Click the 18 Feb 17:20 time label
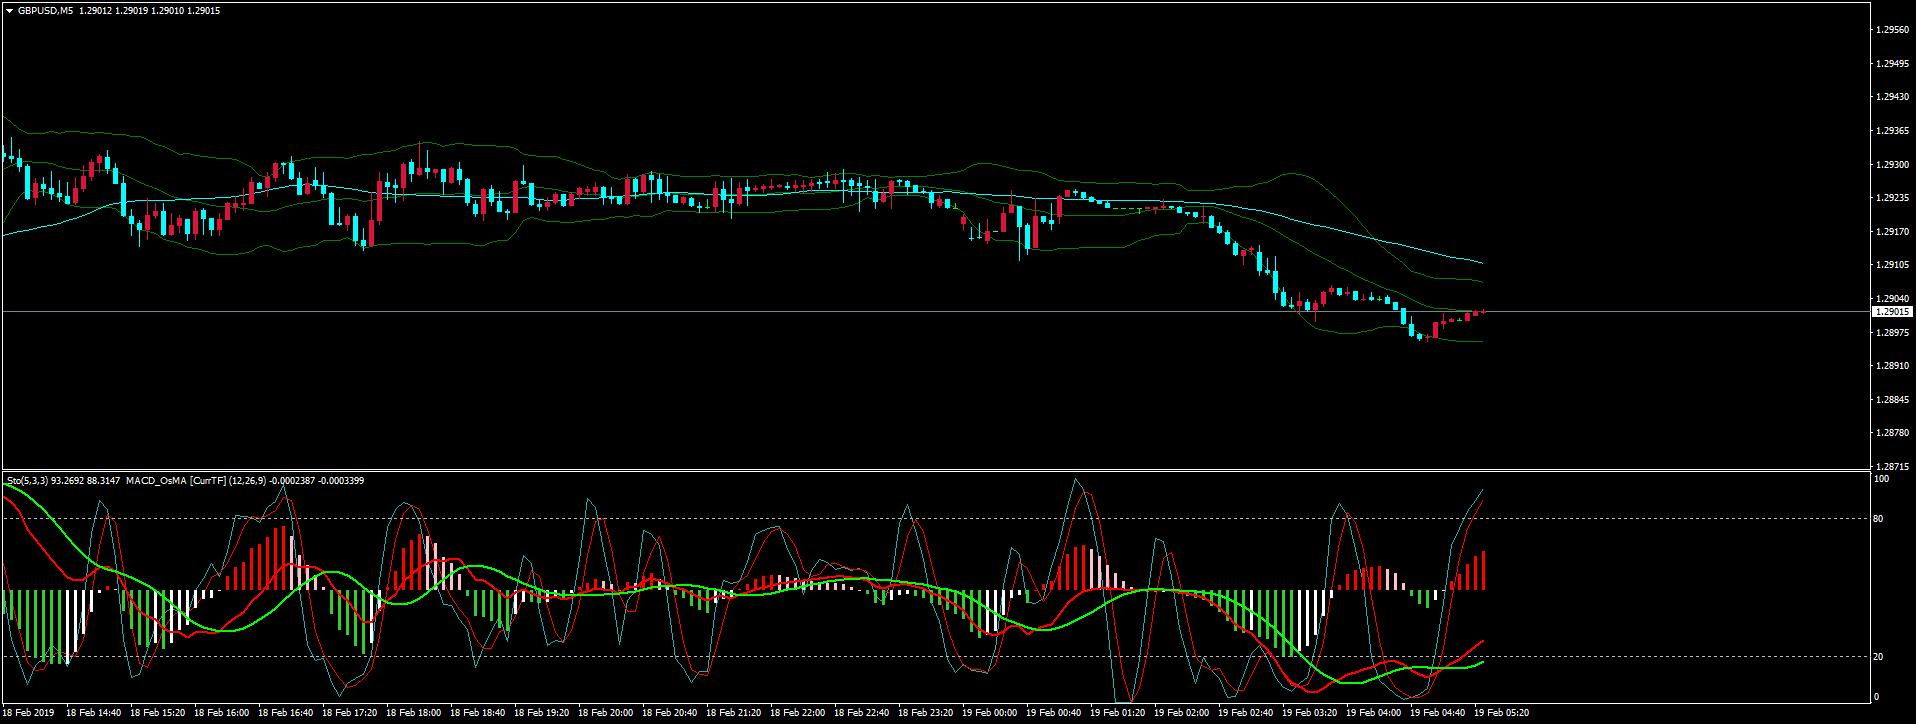 [349, 714]
